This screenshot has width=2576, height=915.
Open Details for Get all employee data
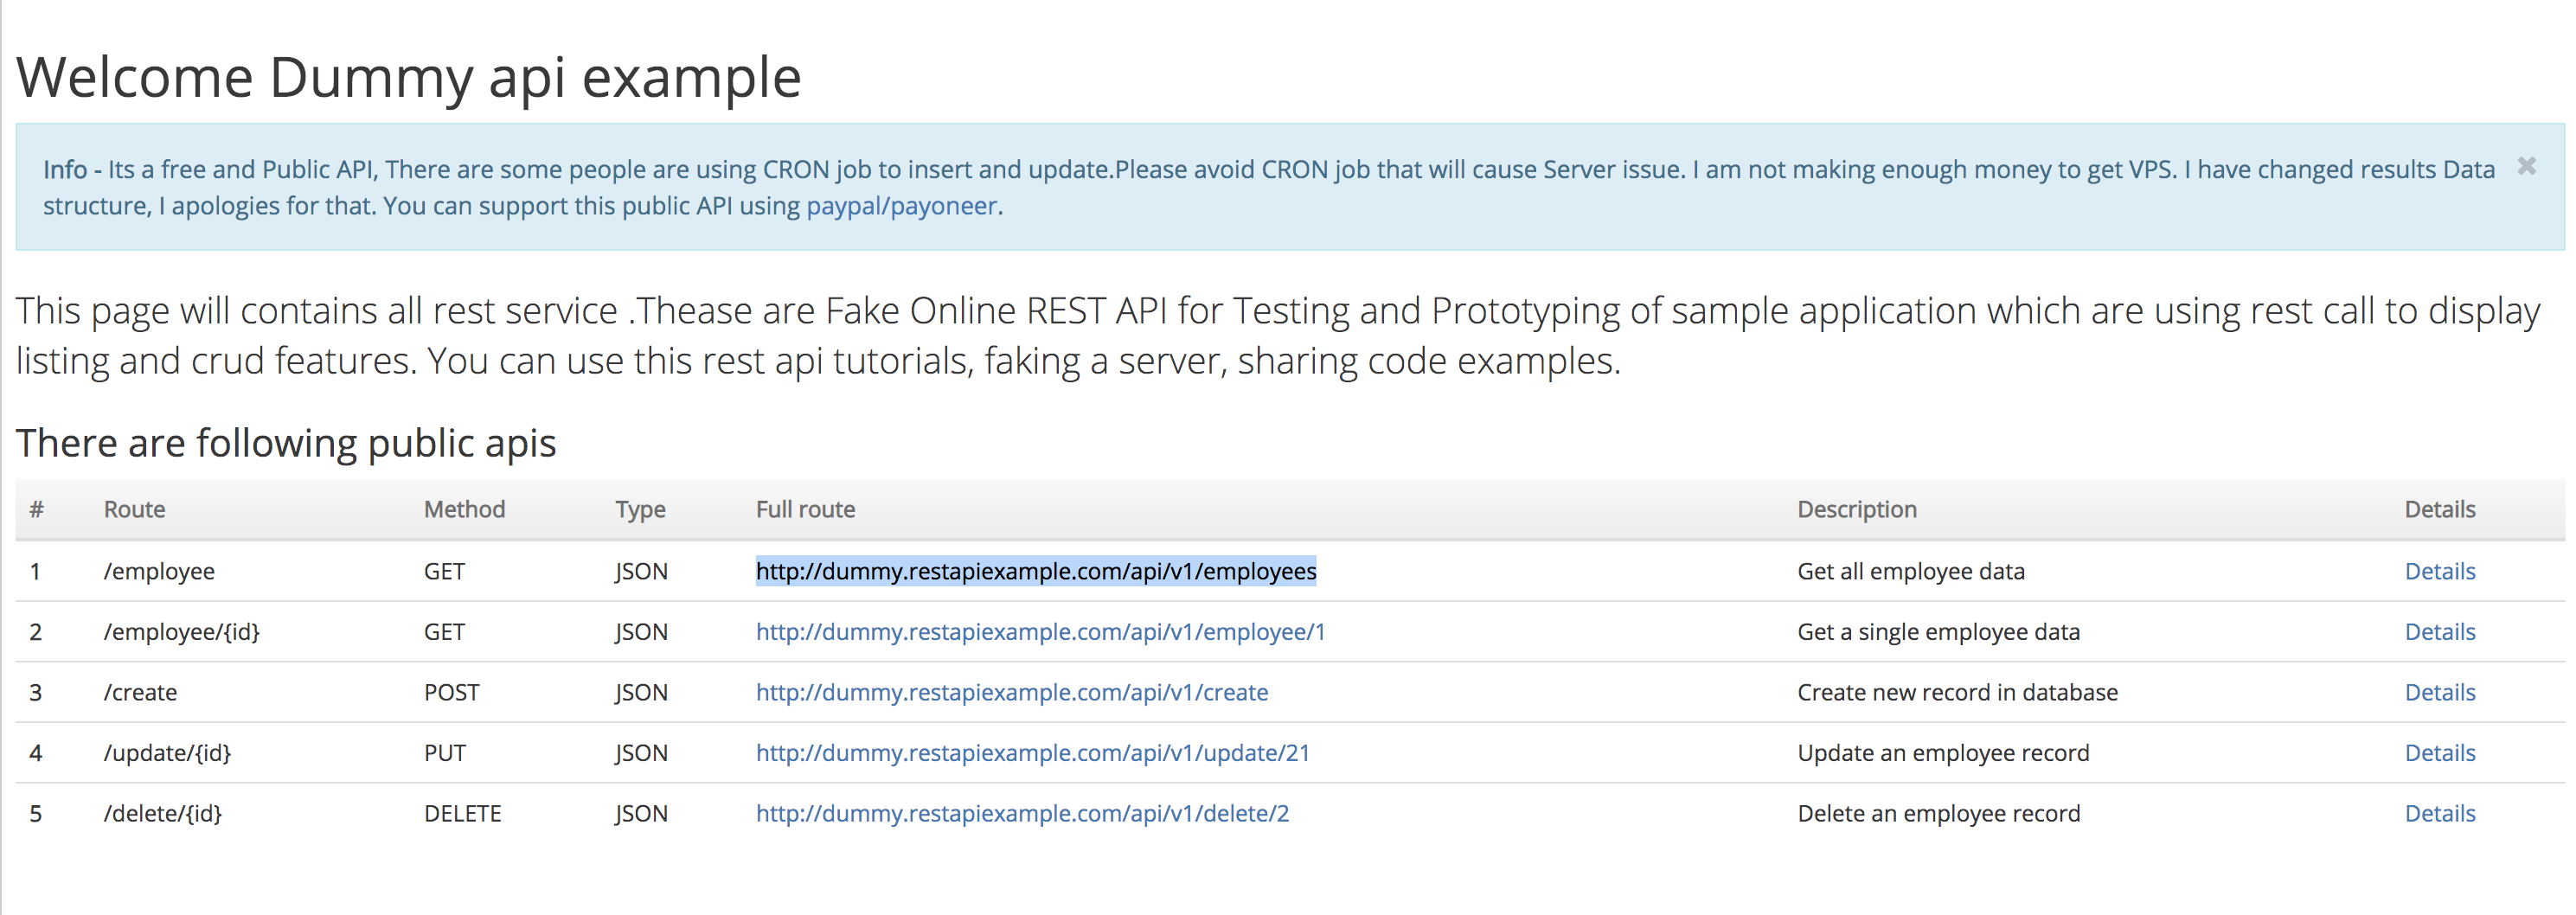pyautogui.click(x=2439, y=571)
